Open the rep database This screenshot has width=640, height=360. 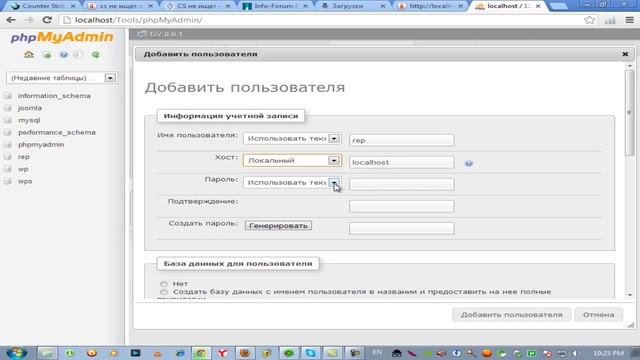[x=24, y=157]
